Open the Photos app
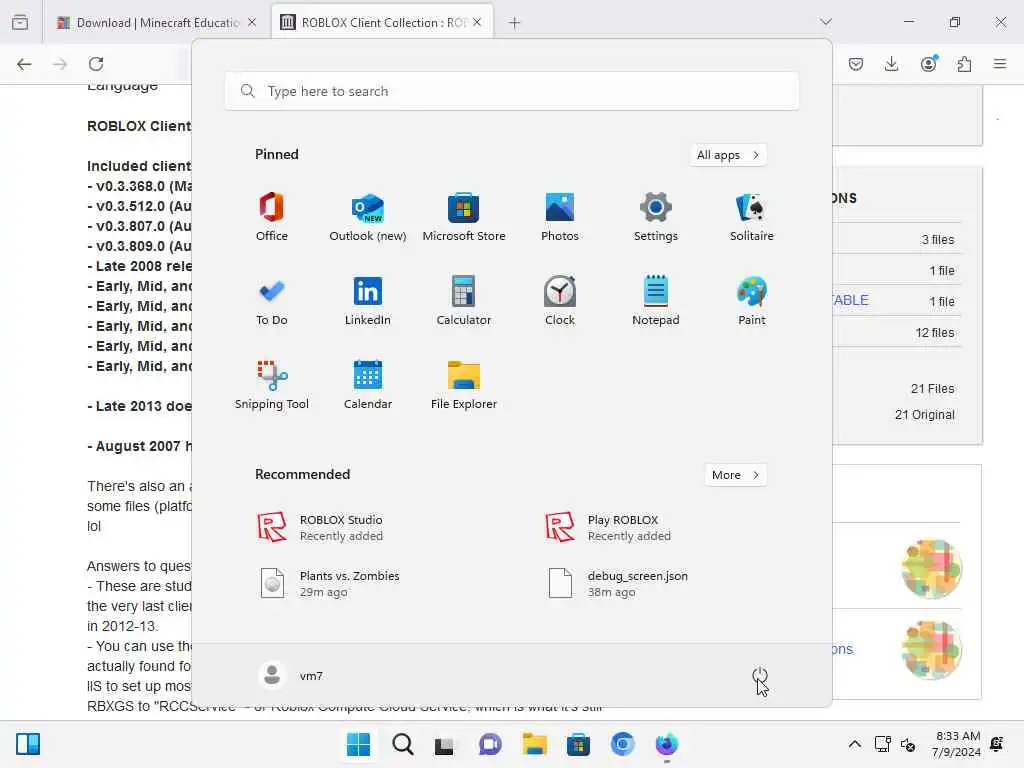Viewport: 1024px width, 768px height. [560, 217]
